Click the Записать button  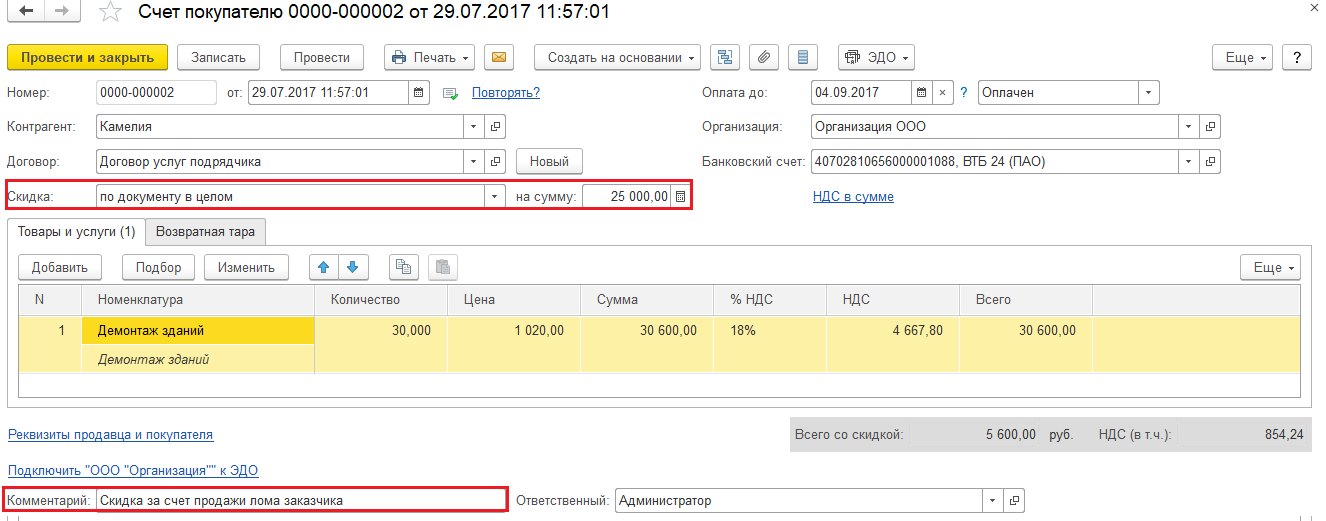219,57
